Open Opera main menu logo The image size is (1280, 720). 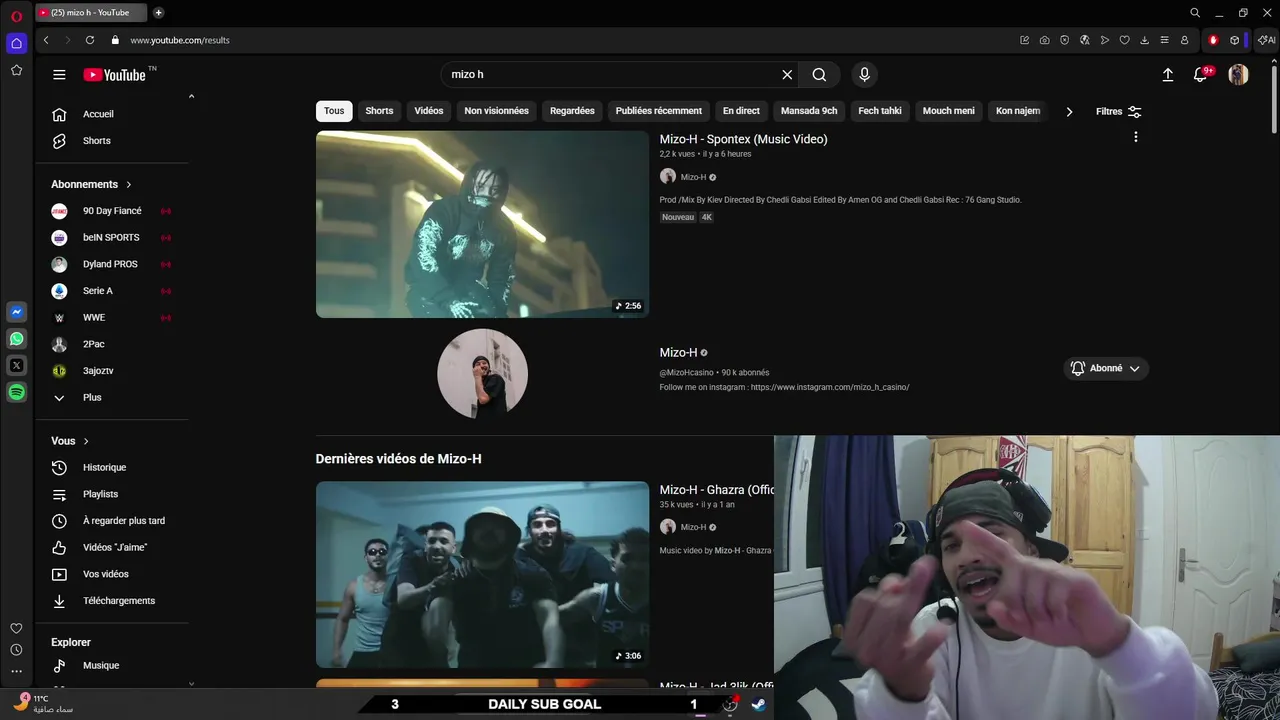point(16,16)
